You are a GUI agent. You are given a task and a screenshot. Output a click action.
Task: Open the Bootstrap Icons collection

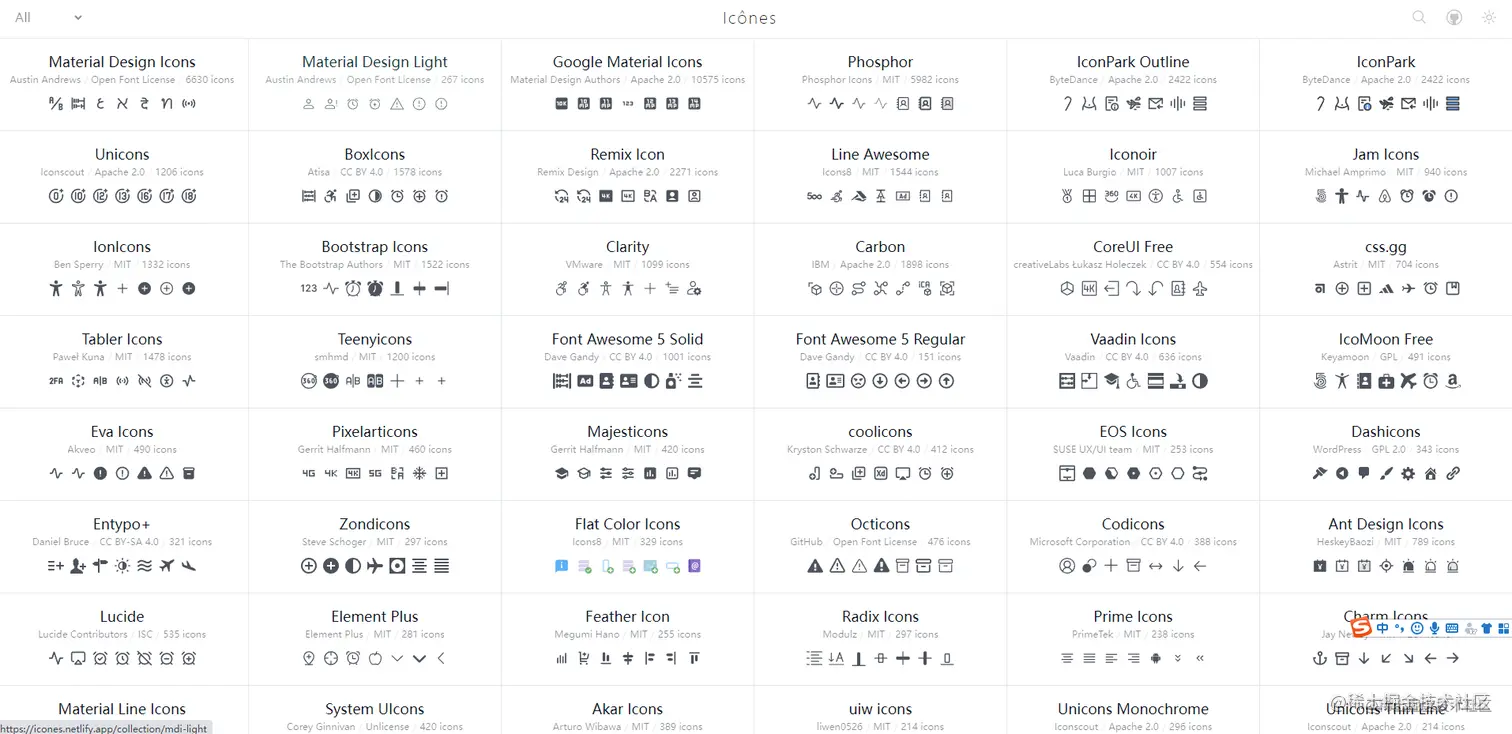pyautogui.click(x=375, y=247)
